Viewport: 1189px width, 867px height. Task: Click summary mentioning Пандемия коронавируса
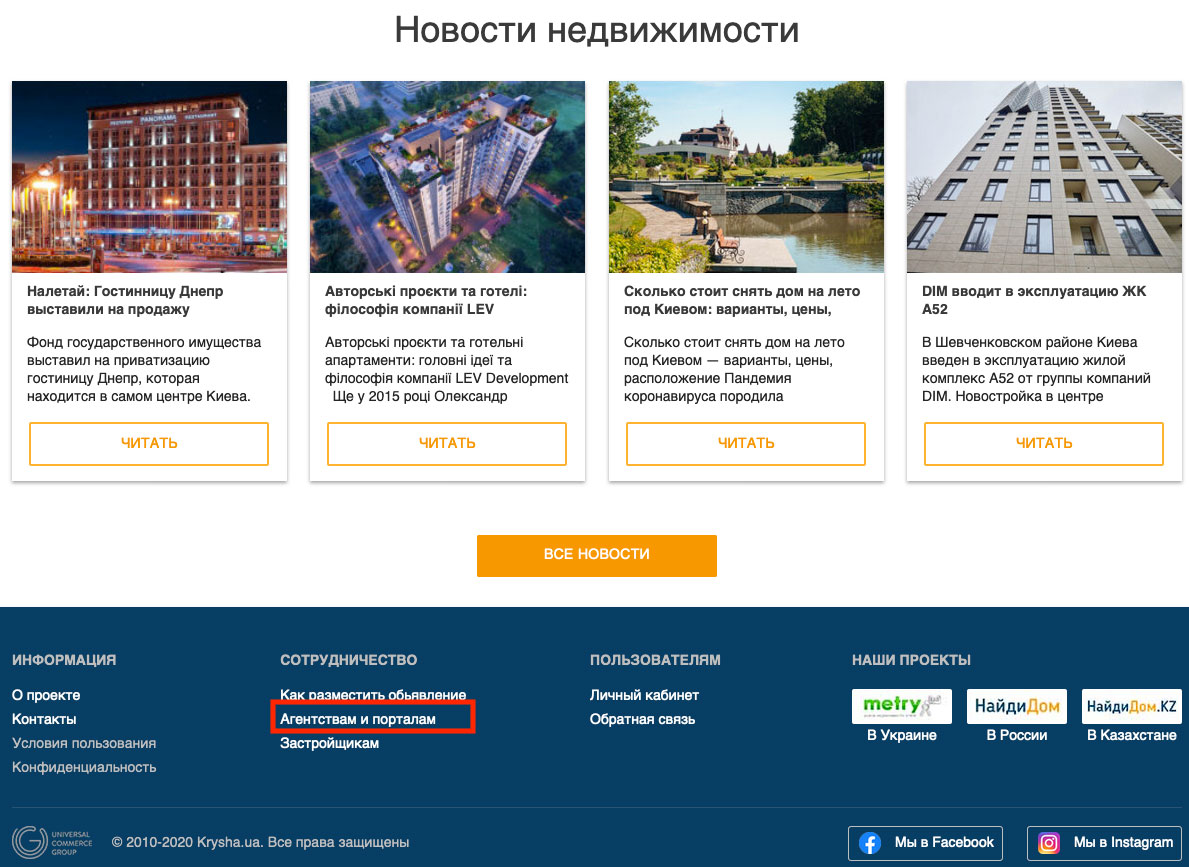coord(734,369)
